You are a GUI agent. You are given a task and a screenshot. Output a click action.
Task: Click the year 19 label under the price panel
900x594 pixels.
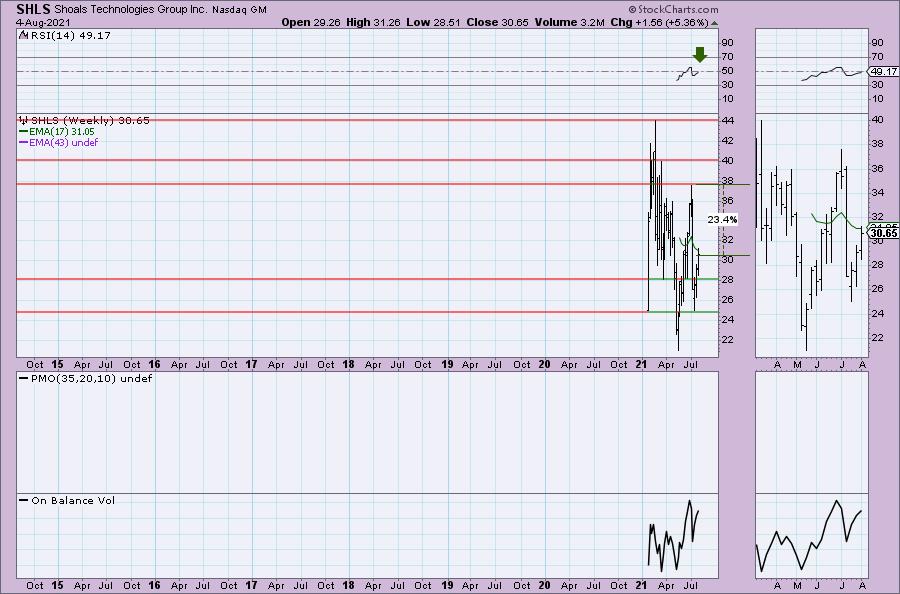pos(447,364)
